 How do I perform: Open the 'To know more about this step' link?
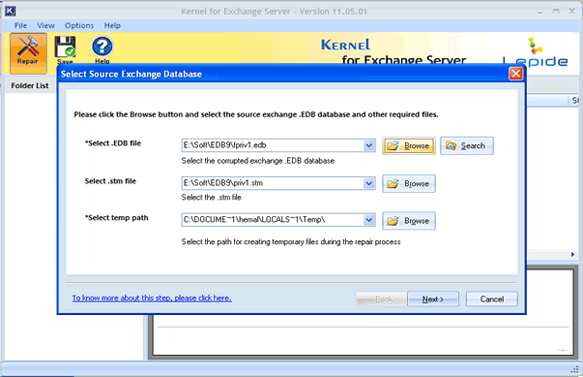click(152, 298)
